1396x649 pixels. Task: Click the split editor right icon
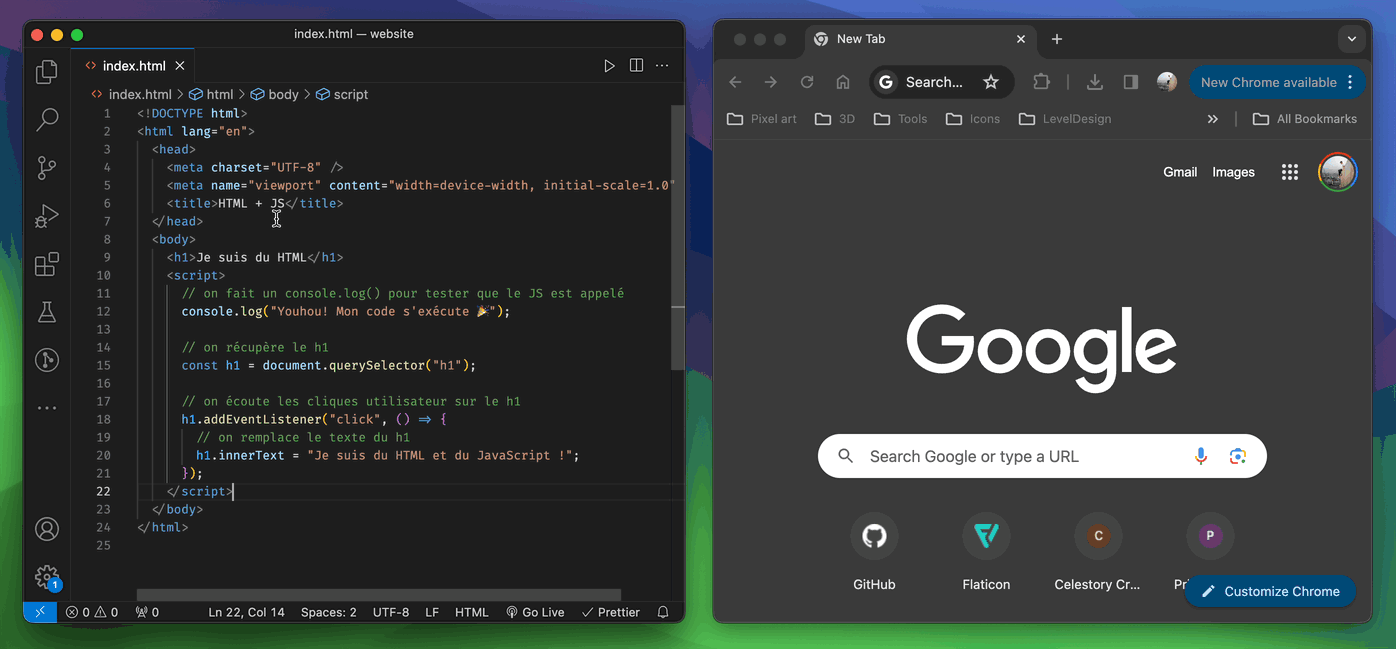pyautogui.click(x=636, y=66)
